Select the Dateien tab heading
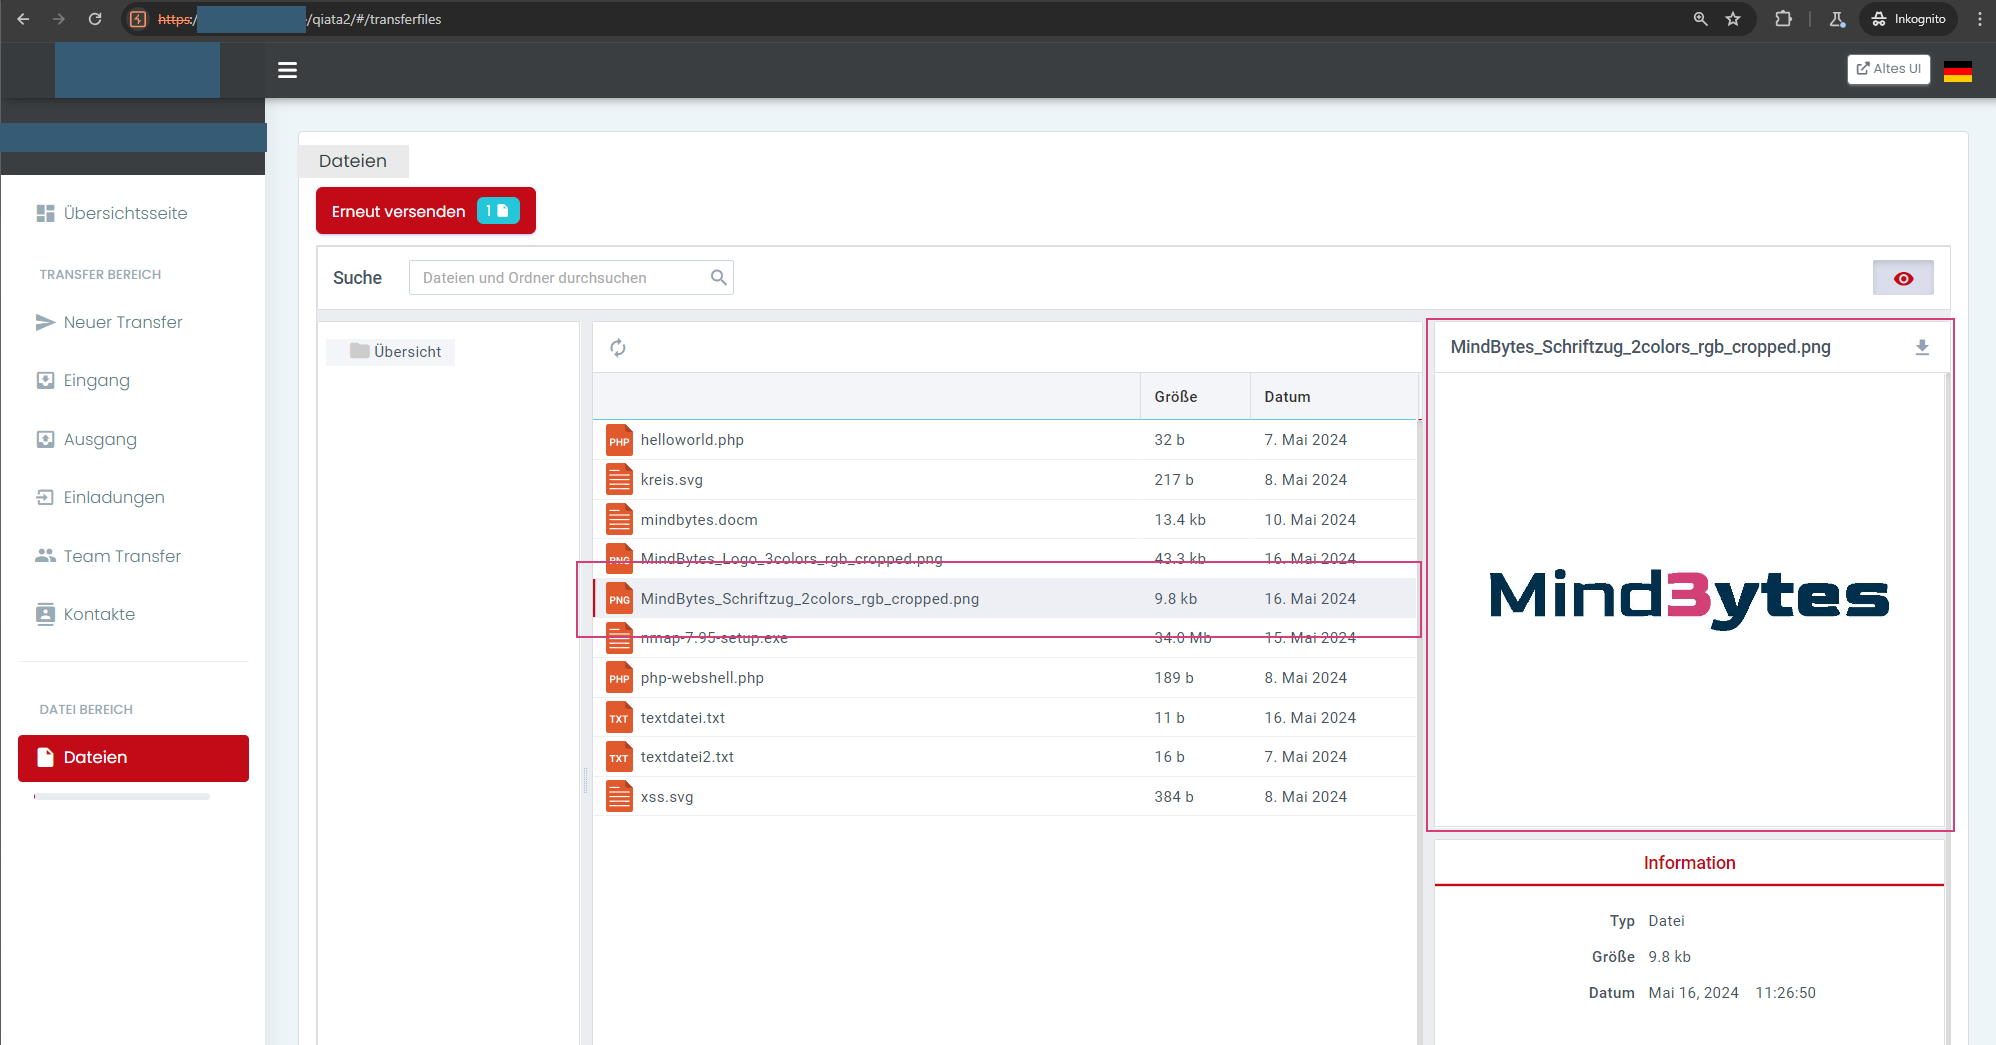1996x1045 pixels. (353, 161)
